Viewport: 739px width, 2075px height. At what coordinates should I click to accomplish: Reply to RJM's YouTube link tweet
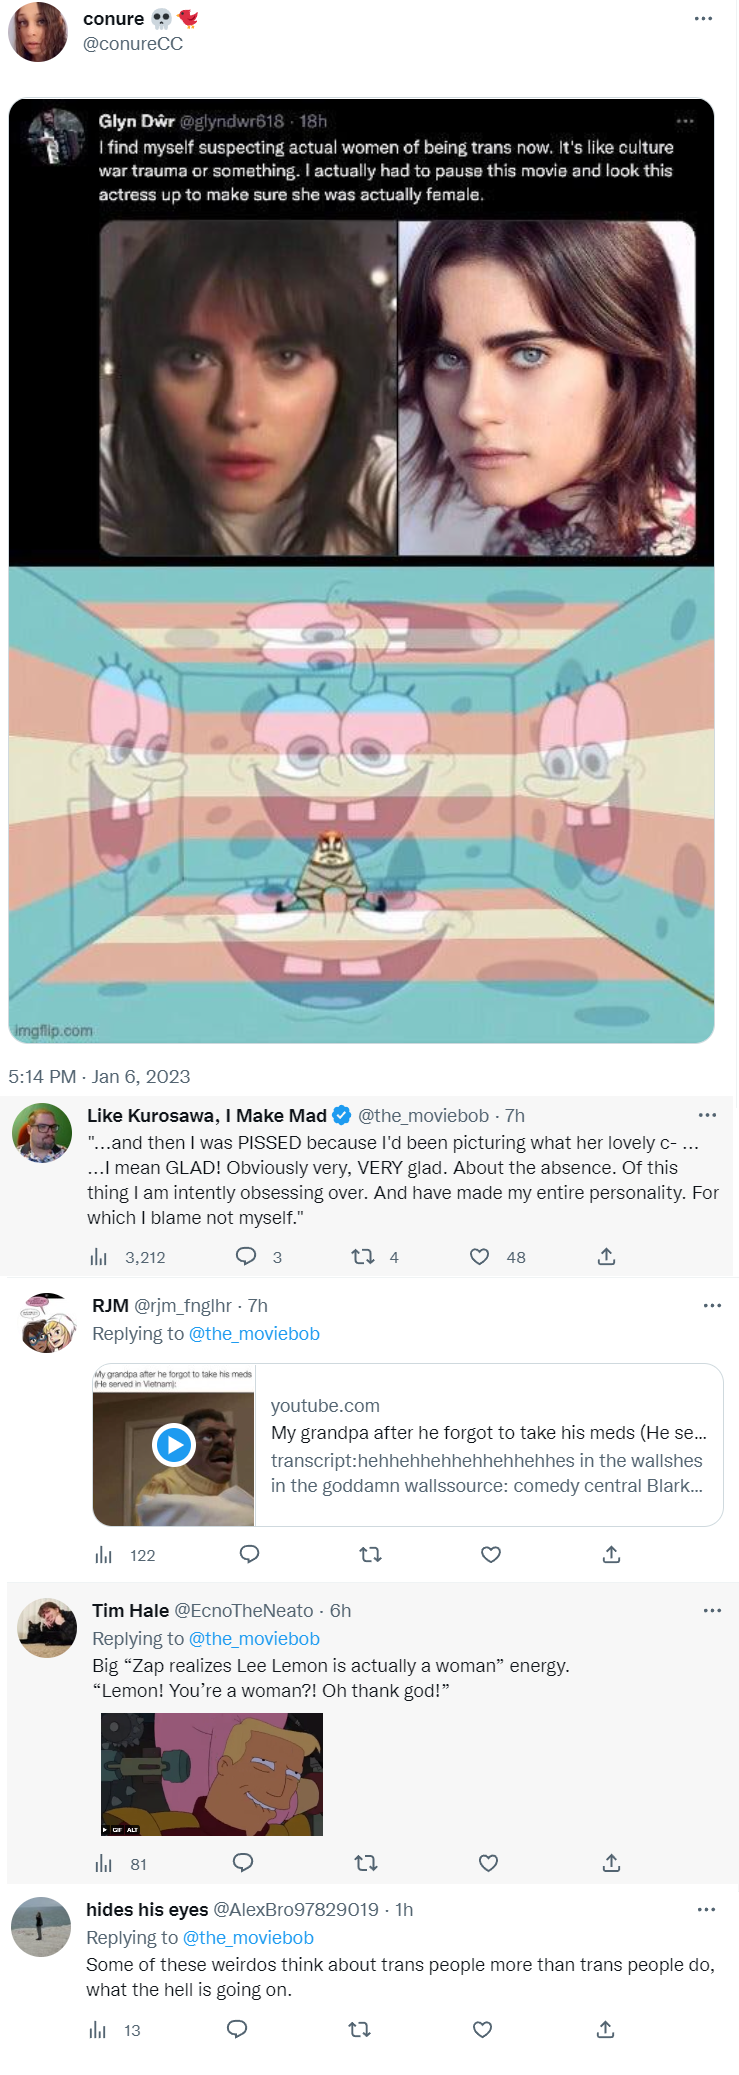[250, 1554]
